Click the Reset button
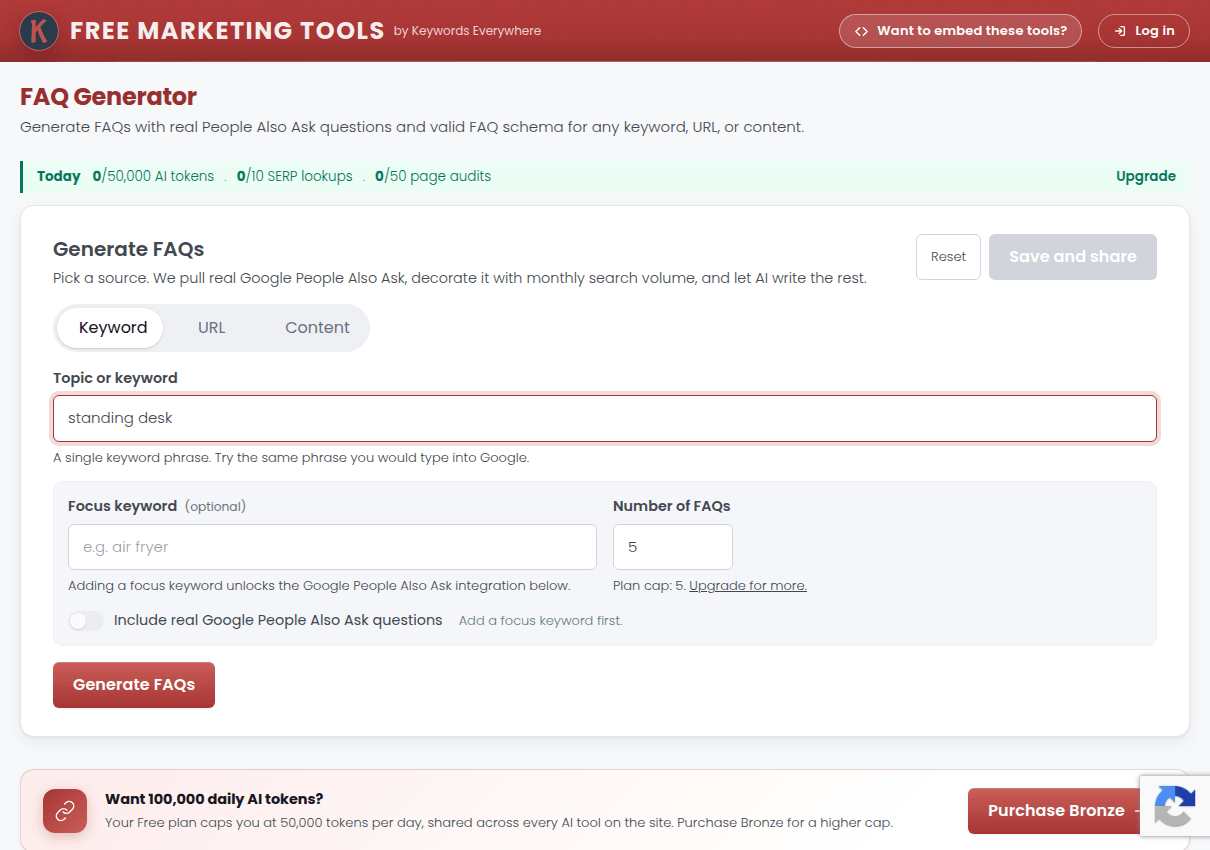 point(948,257)
